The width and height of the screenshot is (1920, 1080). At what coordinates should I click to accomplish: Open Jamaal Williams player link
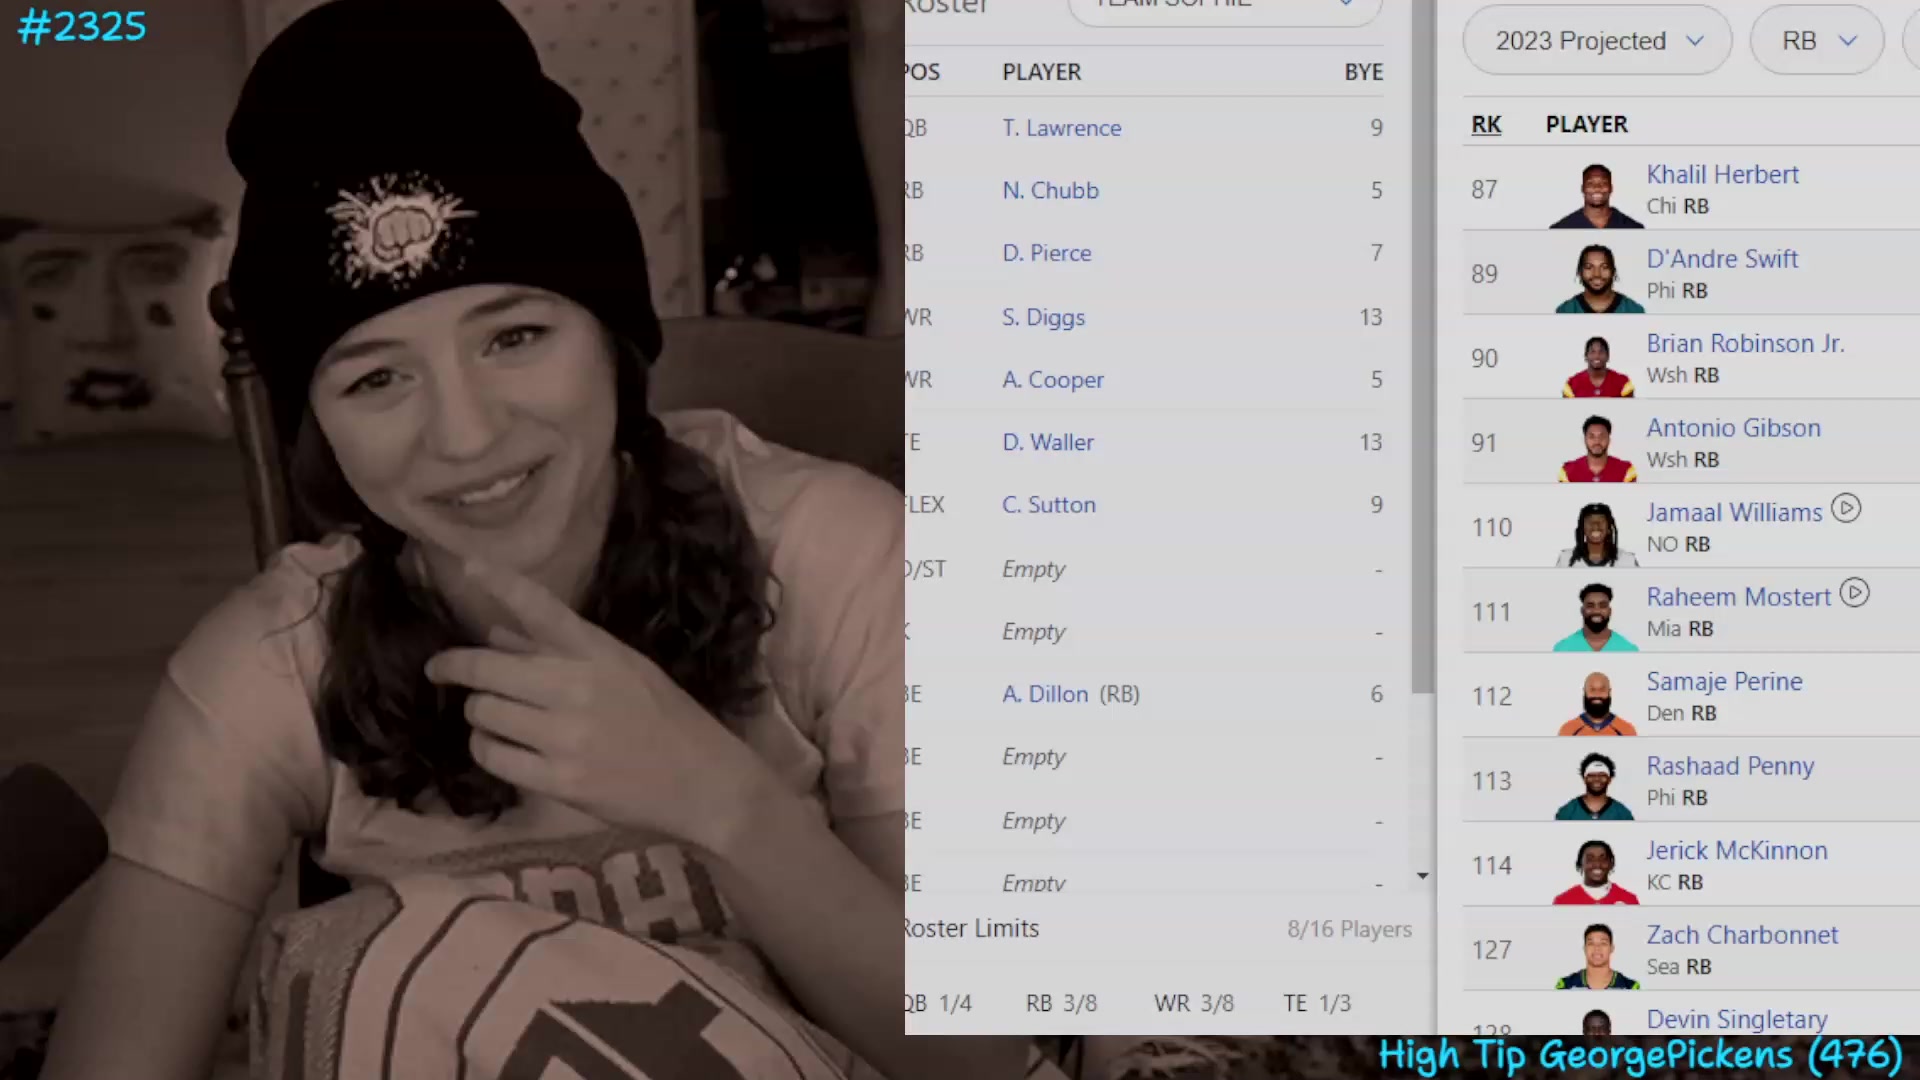point(1734,513)
